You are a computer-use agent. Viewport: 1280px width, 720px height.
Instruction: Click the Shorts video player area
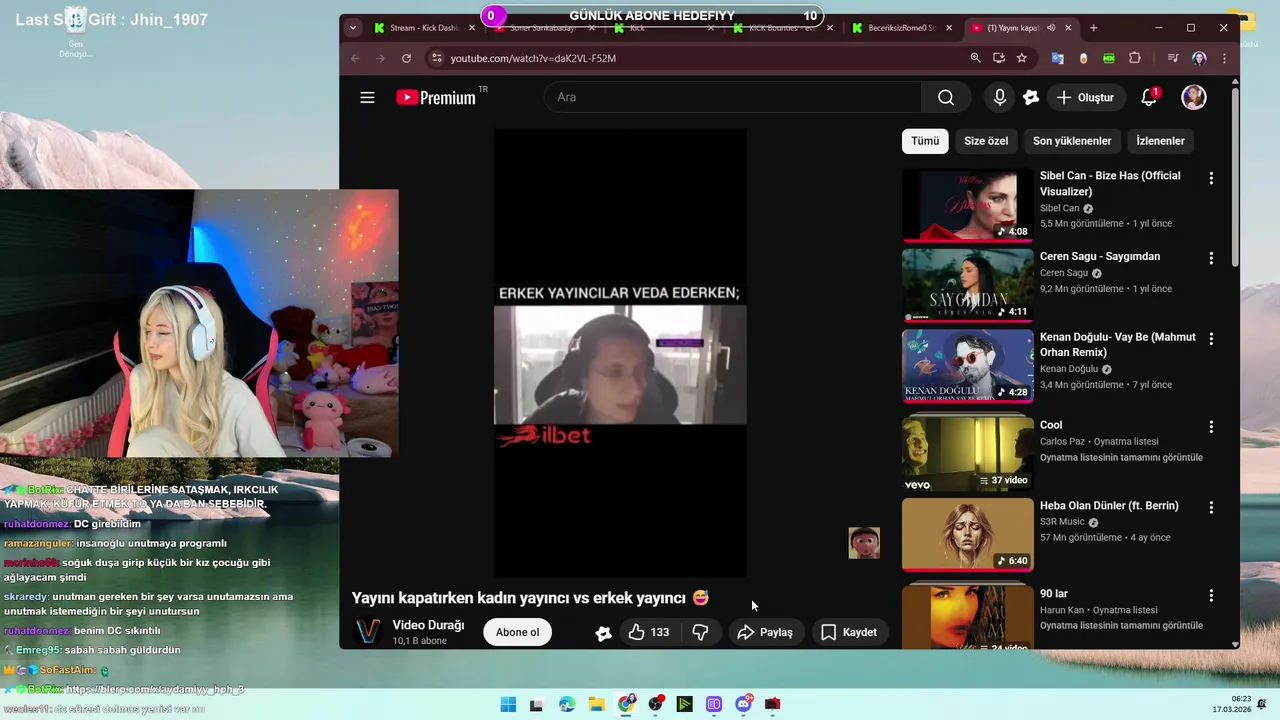620,353
